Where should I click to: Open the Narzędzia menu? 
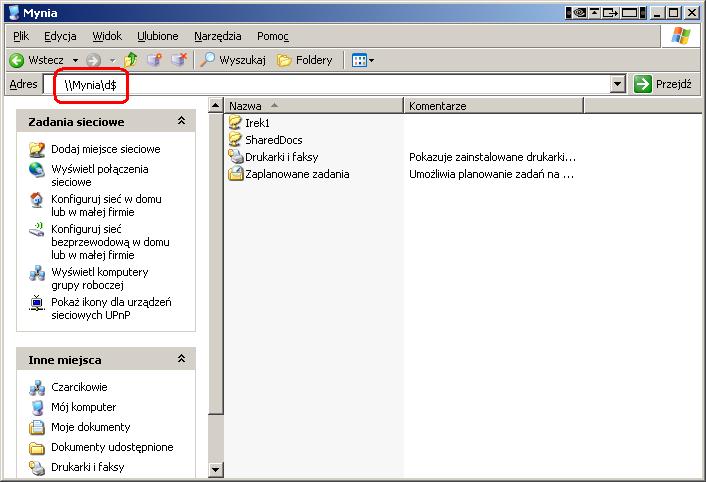(217, 36)
